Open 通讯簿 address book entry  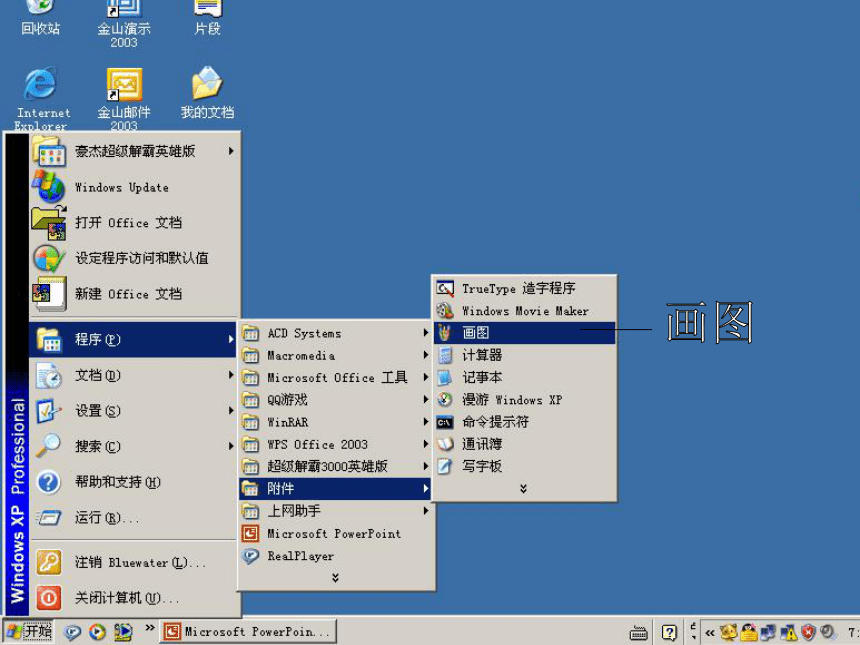(524, 444)
